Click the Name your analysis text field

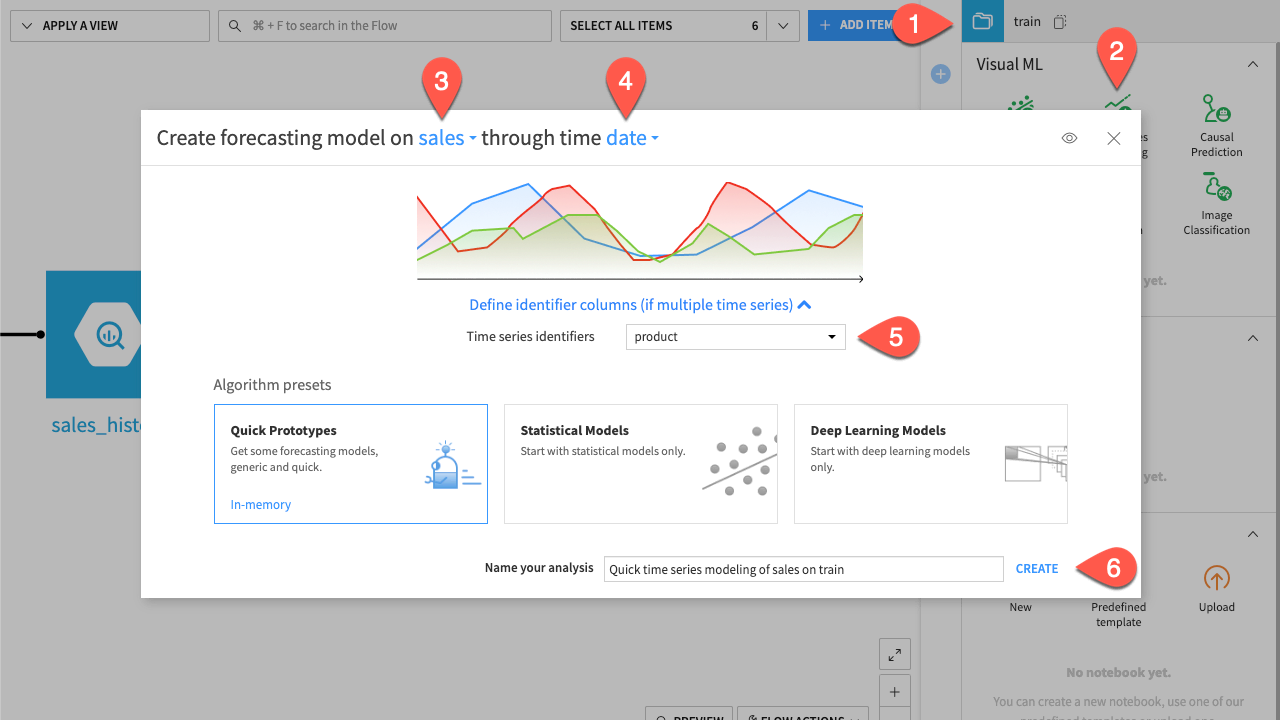(803, 568)
